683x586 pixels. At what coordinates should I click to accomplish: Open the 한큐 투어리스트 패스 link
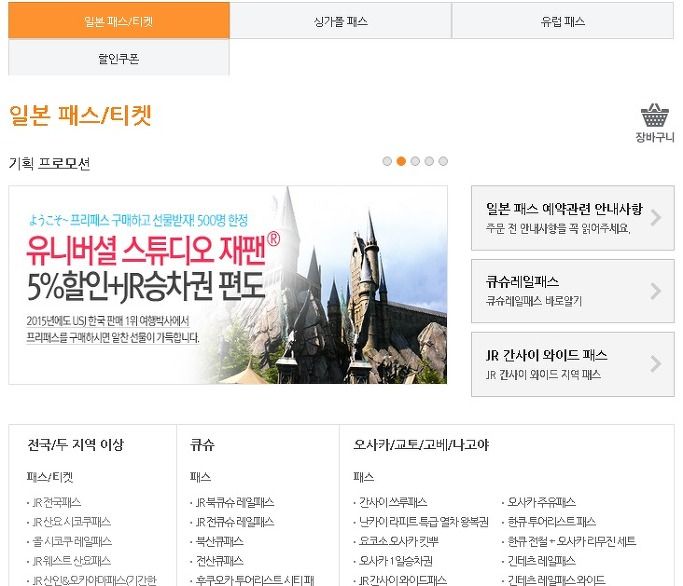click(551, 522)
